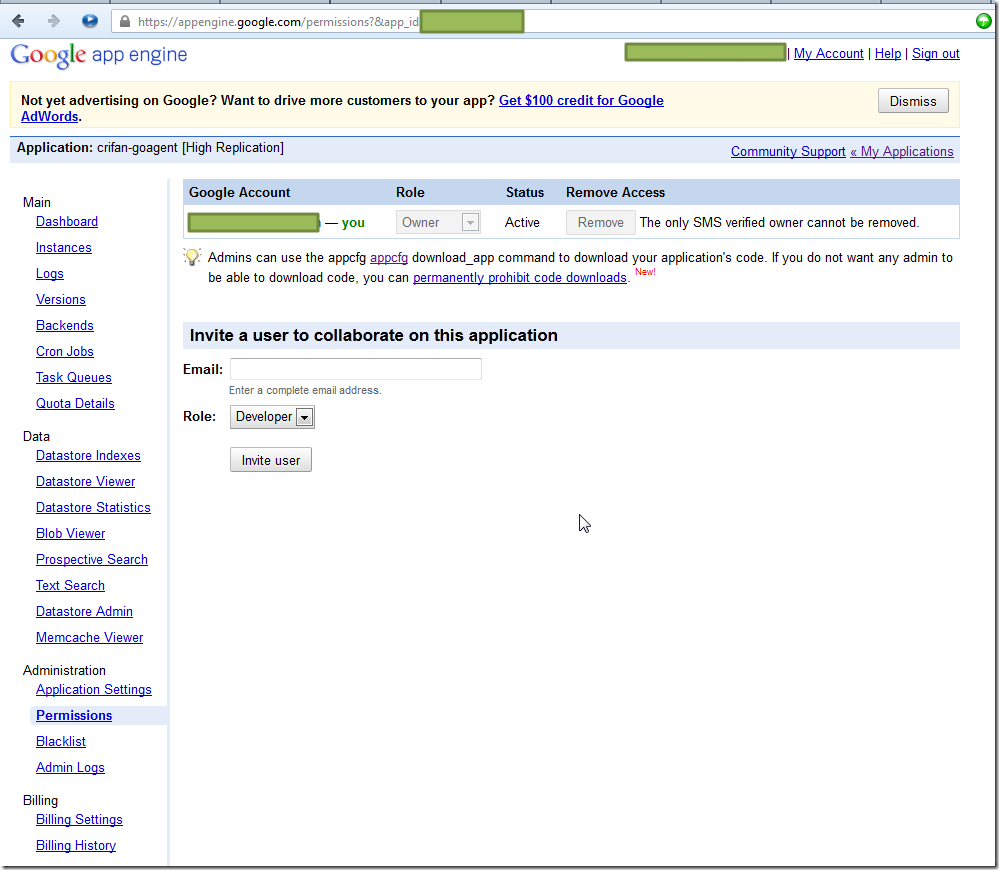The height and width of the screenshot is (870, 999).
Task: Click the green 'you' label
Action: coord(353,223)
